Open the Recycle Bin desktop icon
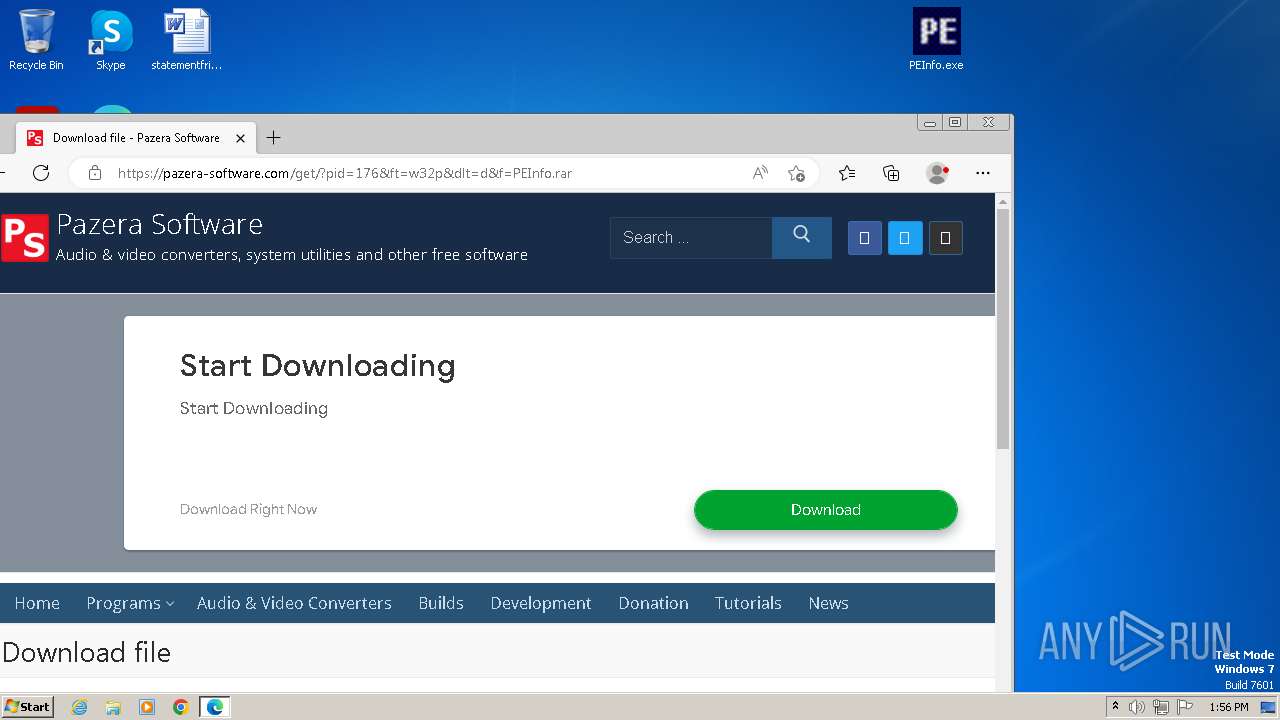The image size is (1280, 720). pyautogui.click(x=36, y=40)
